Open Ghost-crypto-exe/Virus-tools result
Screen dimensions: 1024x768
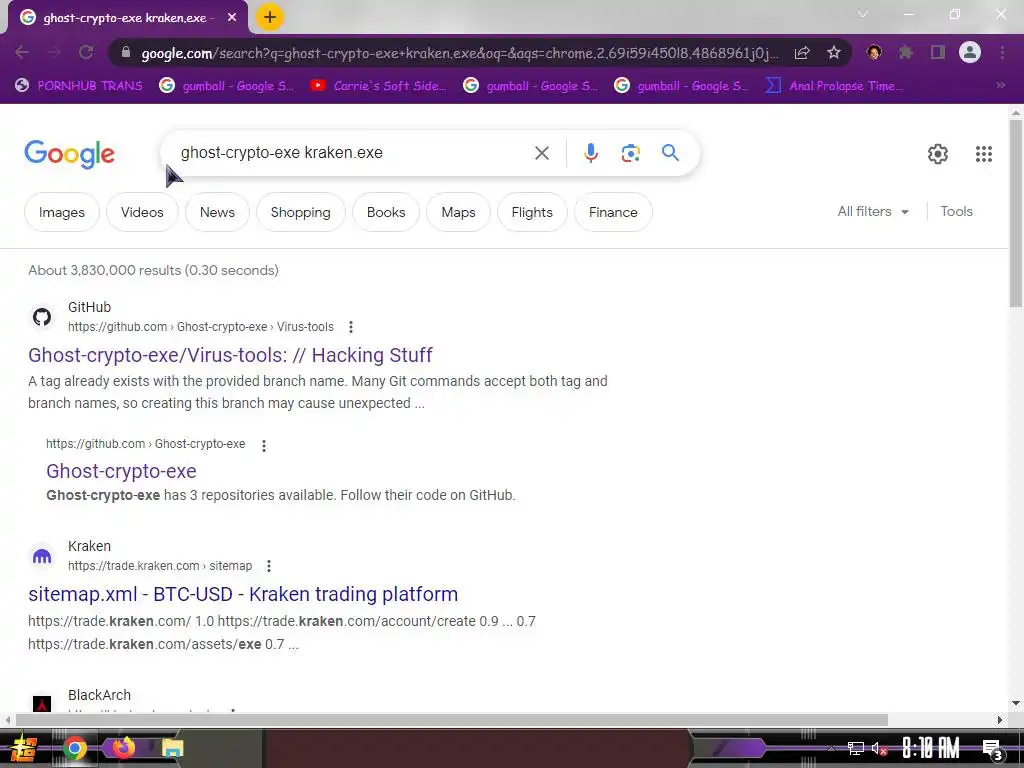pos(230,355)
